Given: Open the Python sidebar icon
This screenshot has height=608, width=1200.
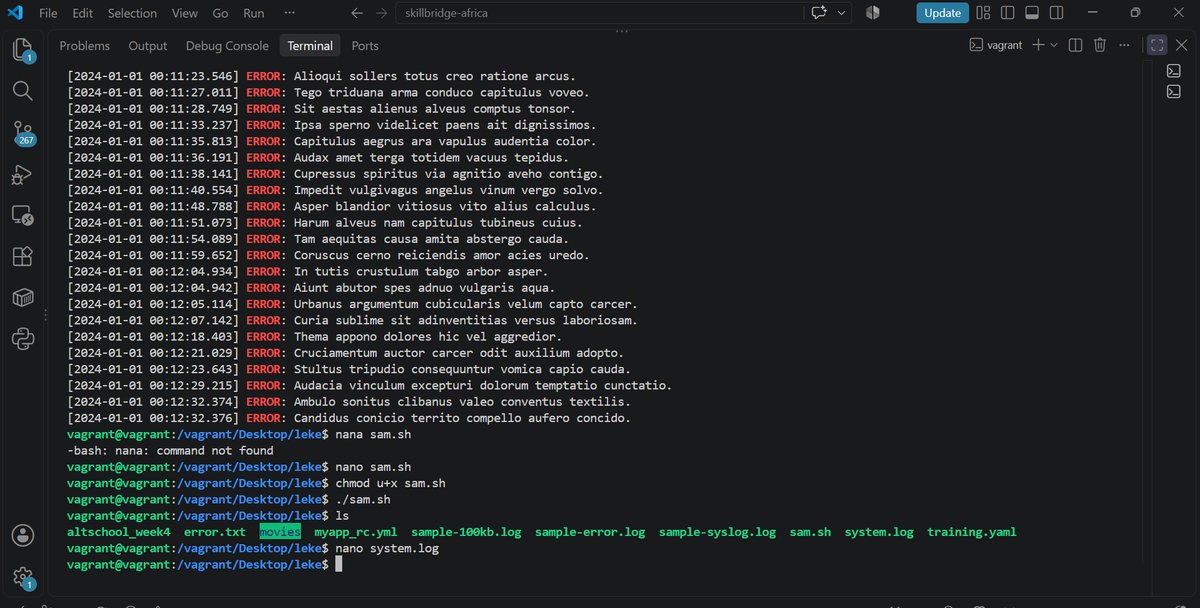Looking at the screenshot, I should coord(22,338).
